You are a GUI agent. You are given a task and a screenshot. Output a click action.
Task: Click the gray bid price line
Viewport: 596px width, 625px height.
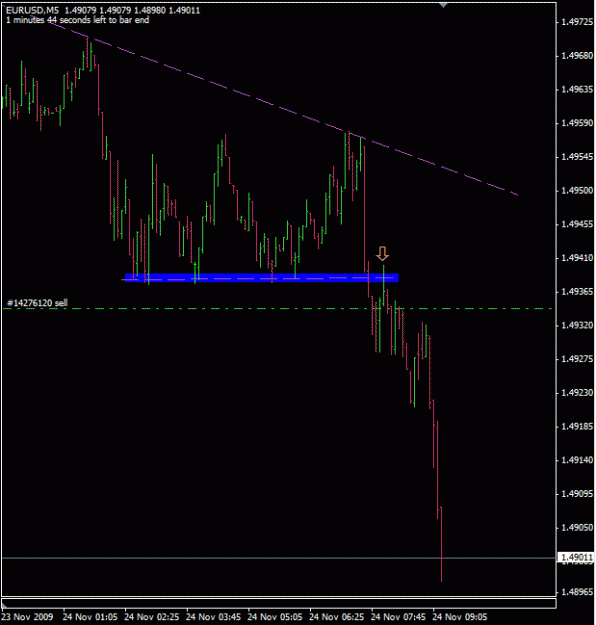[x=278, y=558]
